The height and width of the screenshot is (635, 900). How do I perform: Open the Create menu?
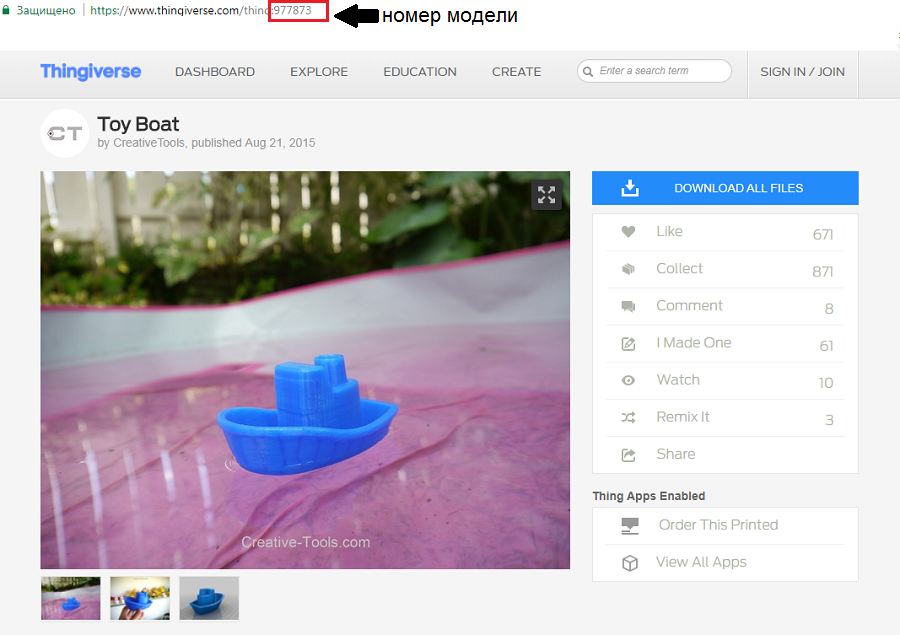(x=516, y=72)
